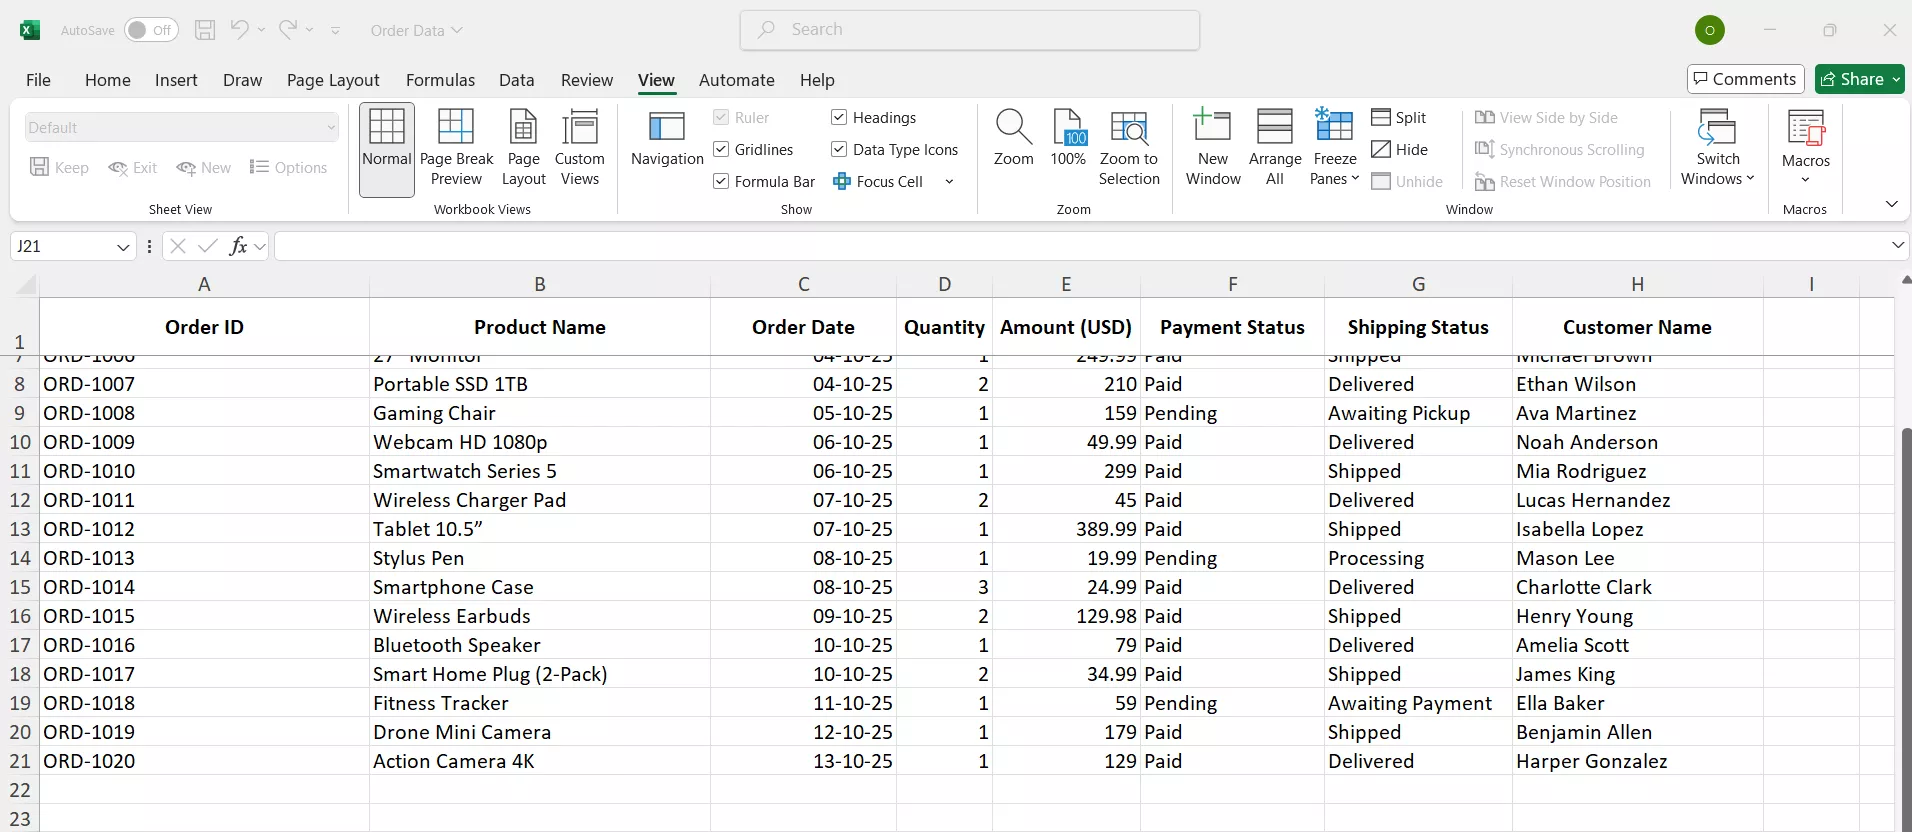Screen dimensions: 1912x832
Task: Click Zoom to Selection icon
Action: [1129, 148]
